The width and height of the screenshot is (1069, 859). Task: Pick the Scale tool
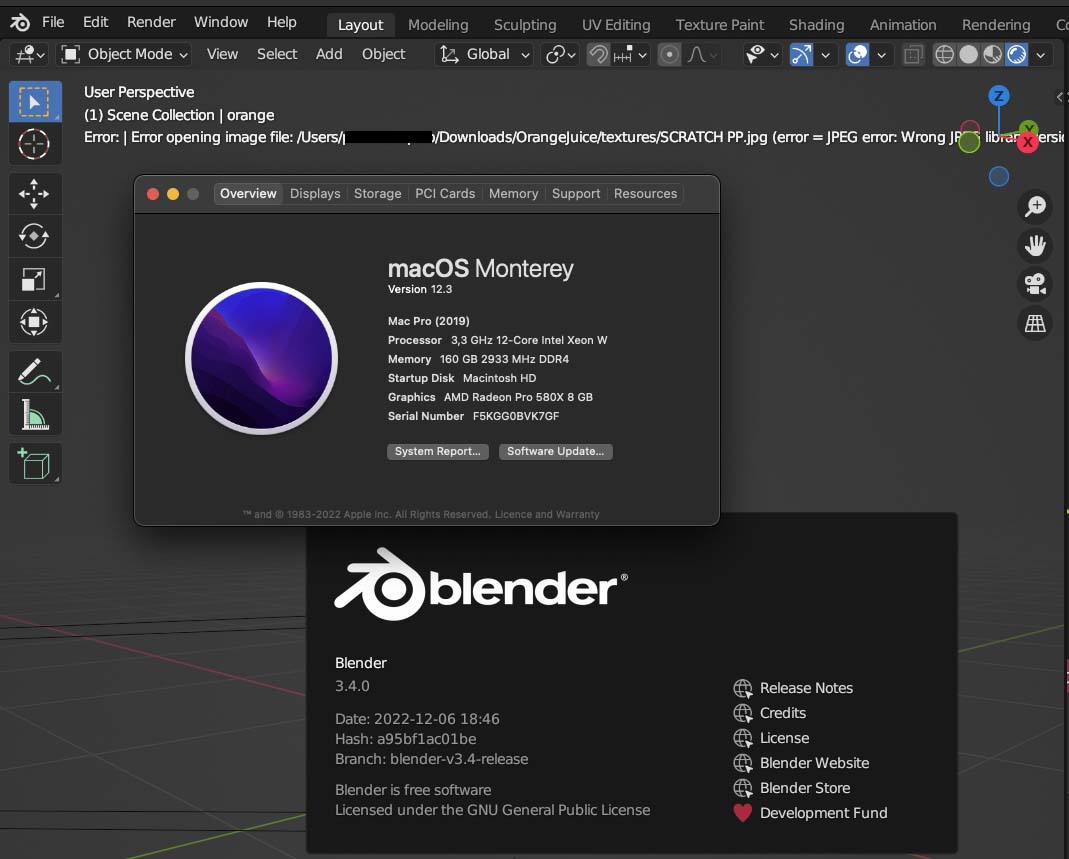[x=34, y=280]
